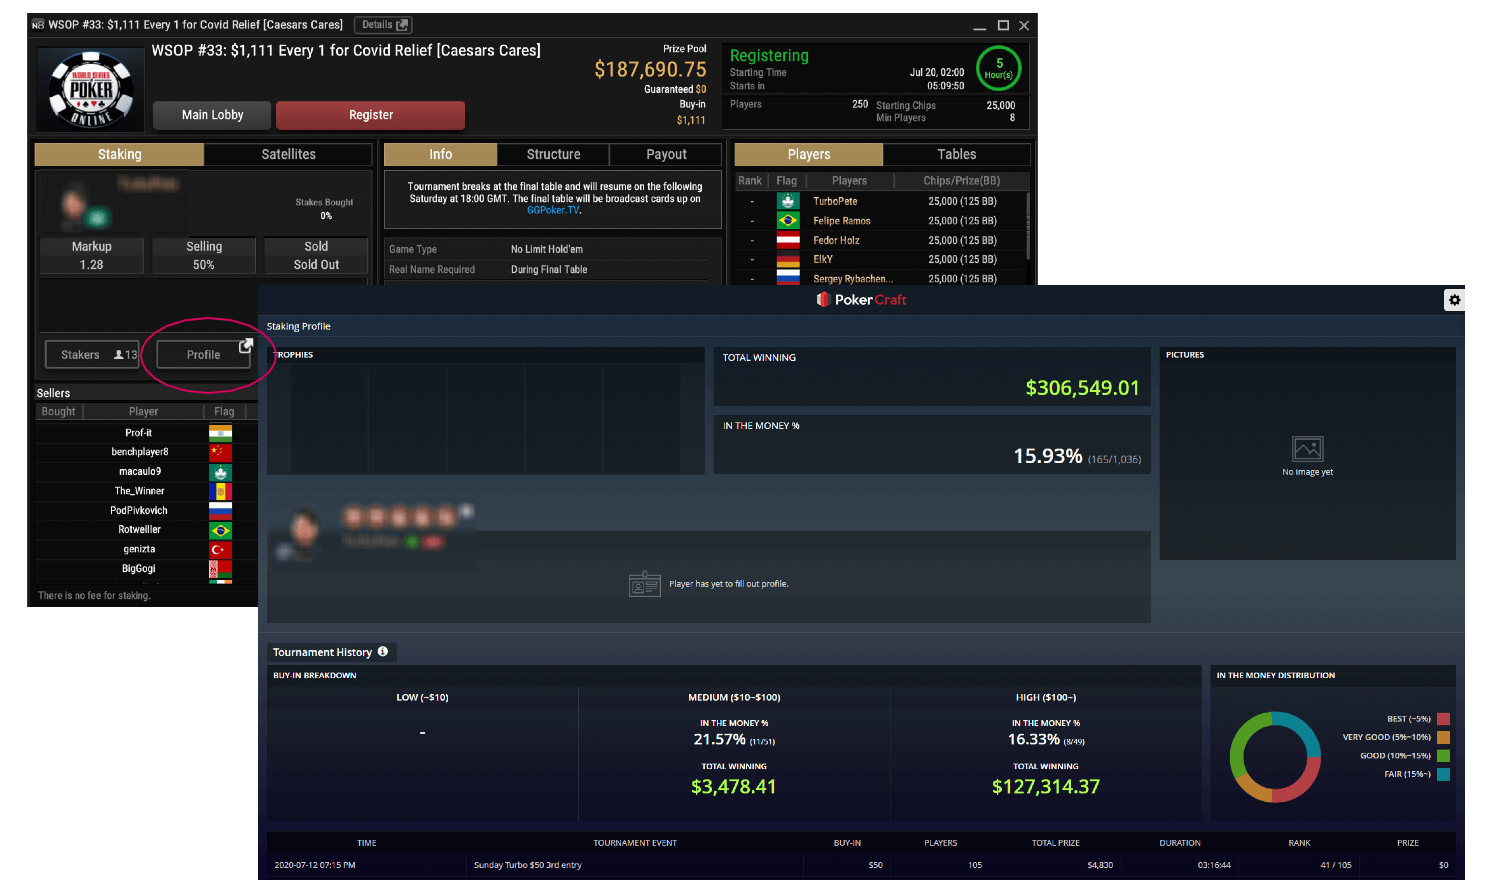
Task: Click the PokerCraft logo
Action: 861,299
